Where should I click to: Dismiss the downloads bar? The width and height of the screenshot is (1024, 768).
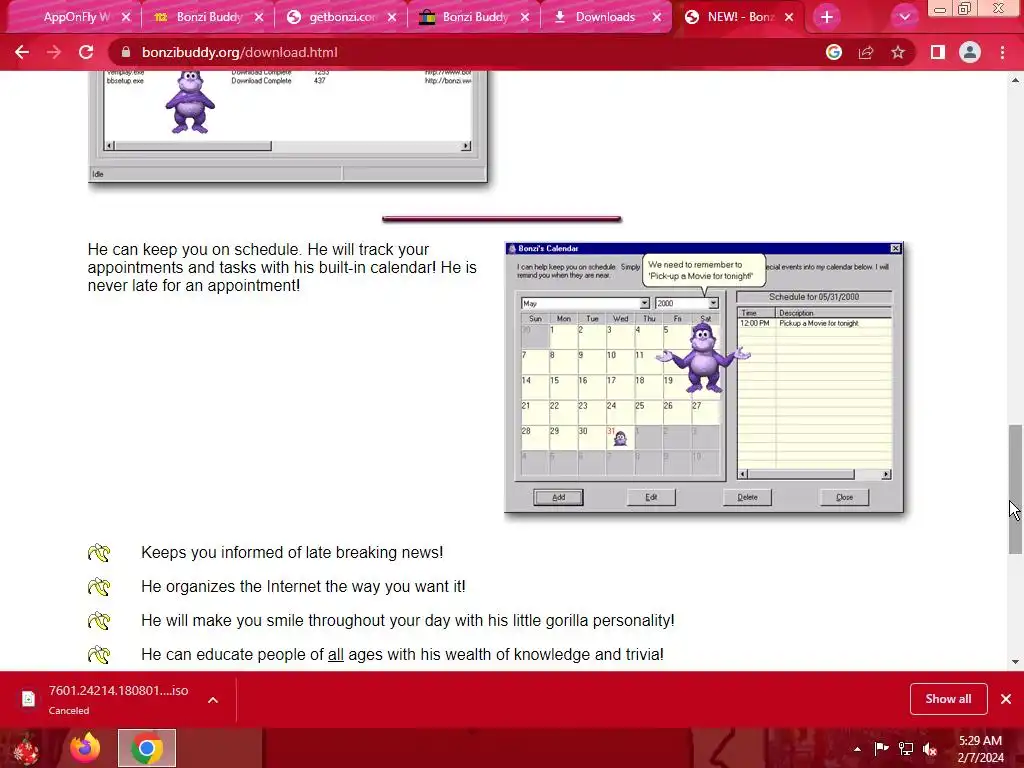click(x=1006, y=699)
